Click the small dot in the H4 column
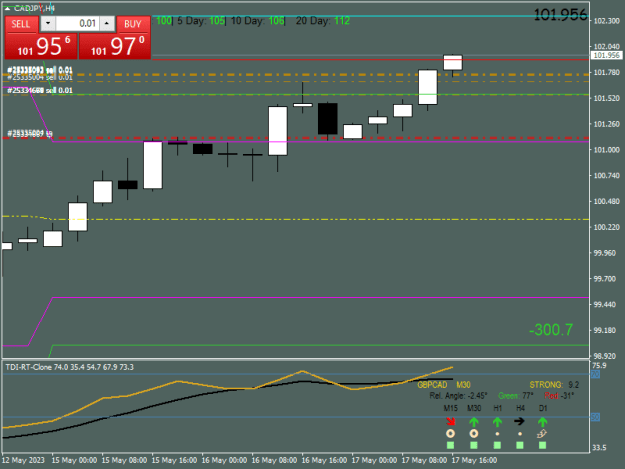Viewport: 625px width, 469px height. click(x=520, y=434)
